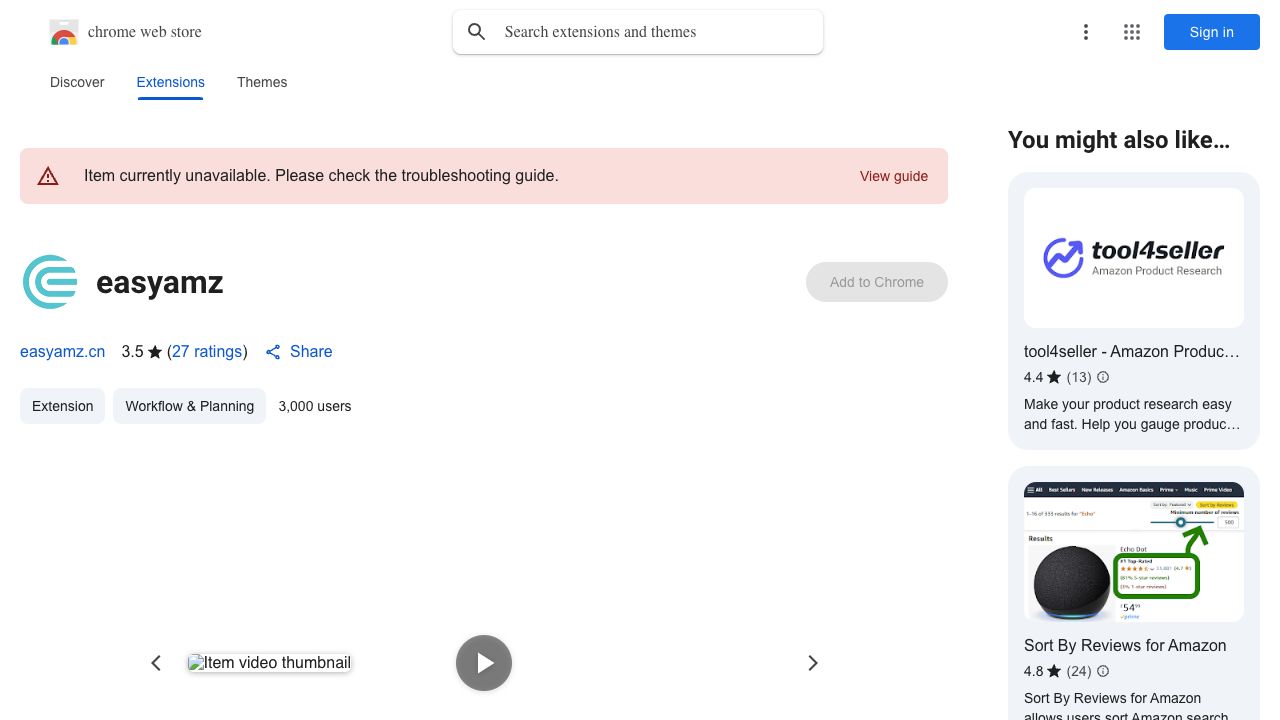Open the Google apps grid
The image size is (1280, 720).
point(1132,32)
